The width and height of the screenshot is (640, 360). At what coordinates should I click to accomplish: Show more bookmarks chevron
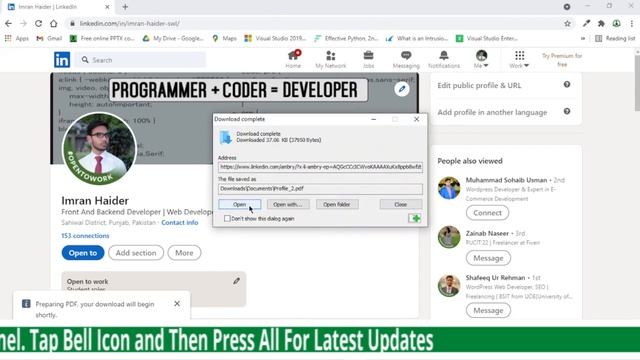click(583, 38)
